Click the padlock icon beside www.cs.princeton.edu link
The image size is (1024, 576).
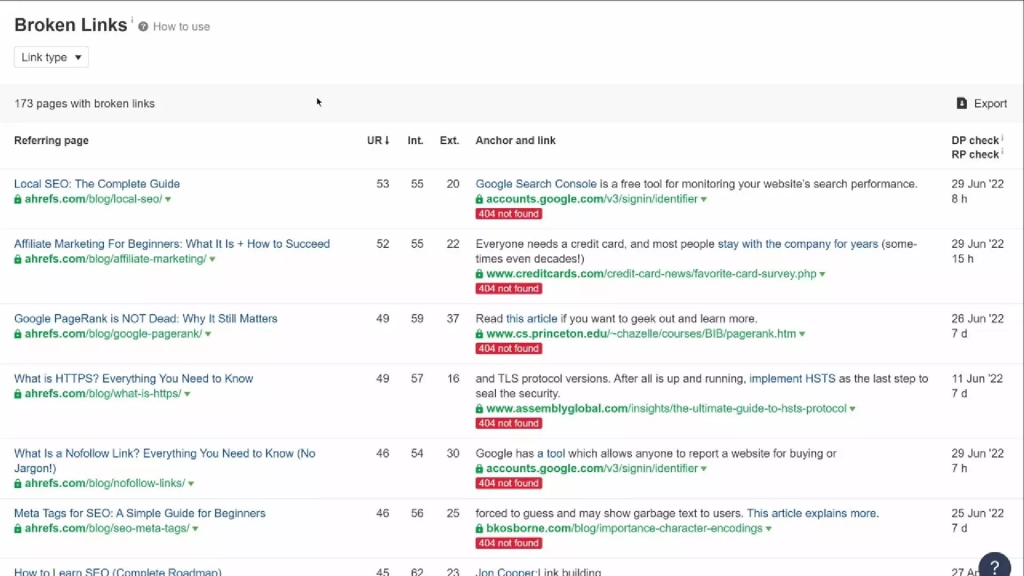pyautogui.click(x=479, y=334)
